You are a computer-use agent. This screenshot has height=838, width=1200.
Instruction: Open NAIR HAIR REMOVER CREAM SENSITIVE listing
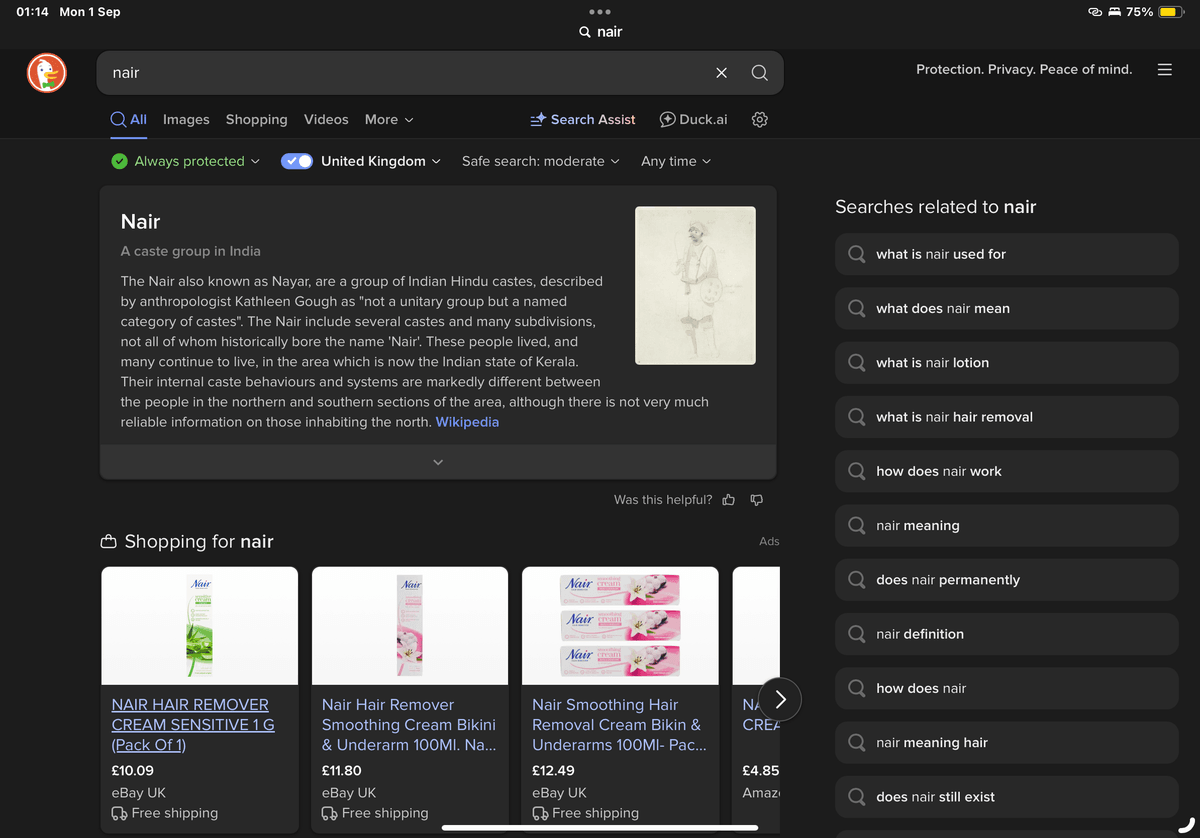click(193, 725)
